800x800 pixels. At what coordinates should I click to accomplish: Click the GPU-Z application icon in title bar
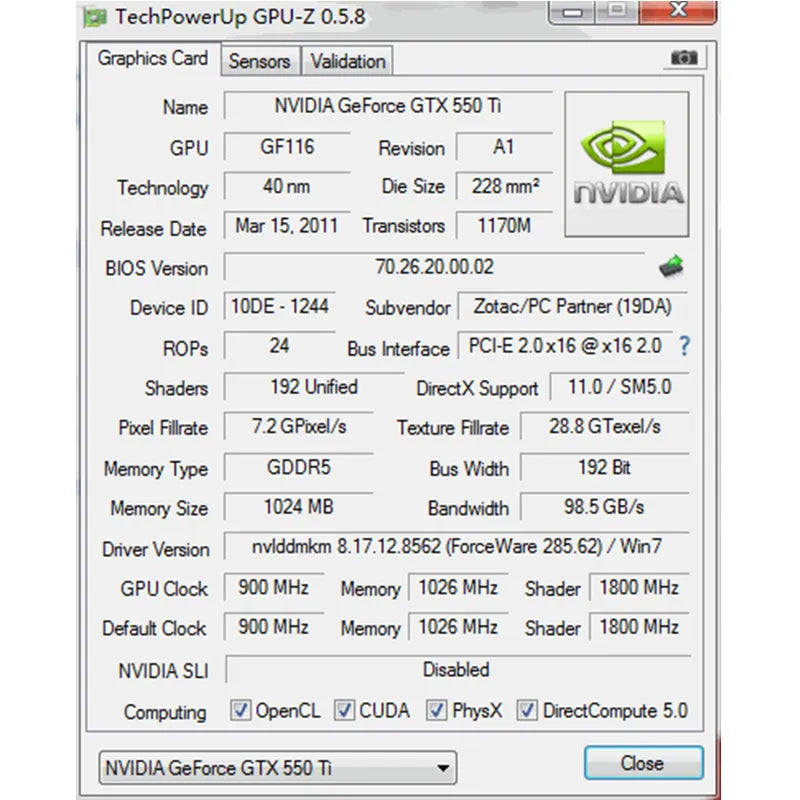[95, 16]
